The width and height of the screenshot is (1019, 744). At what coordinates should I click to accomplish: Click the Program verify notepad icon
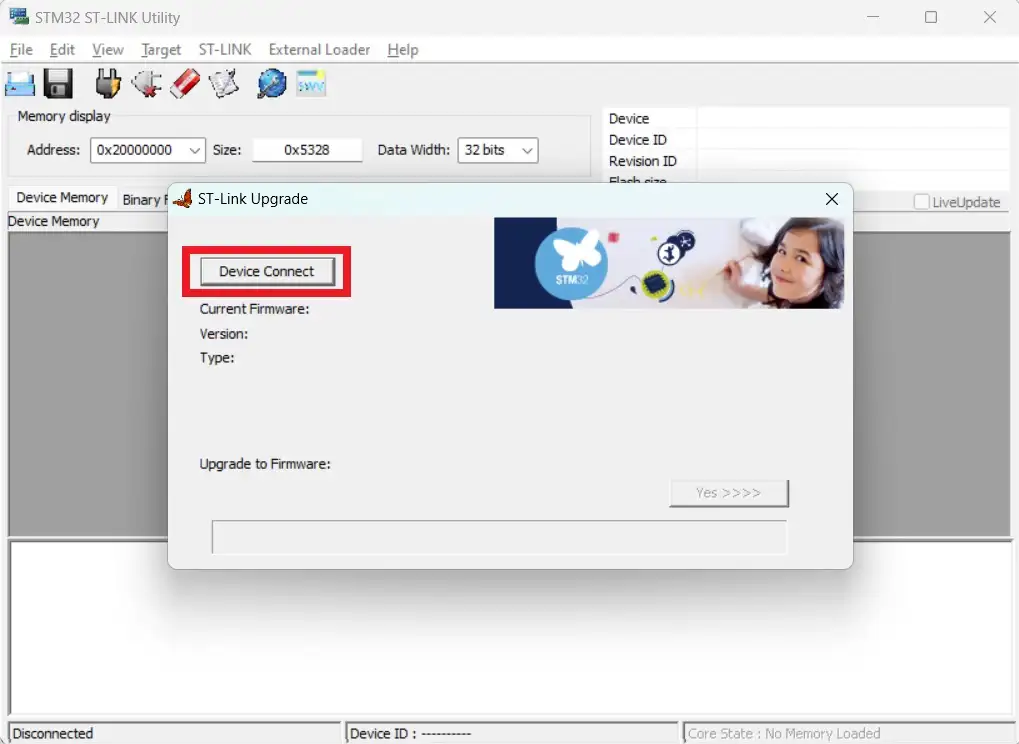(224, 84)
